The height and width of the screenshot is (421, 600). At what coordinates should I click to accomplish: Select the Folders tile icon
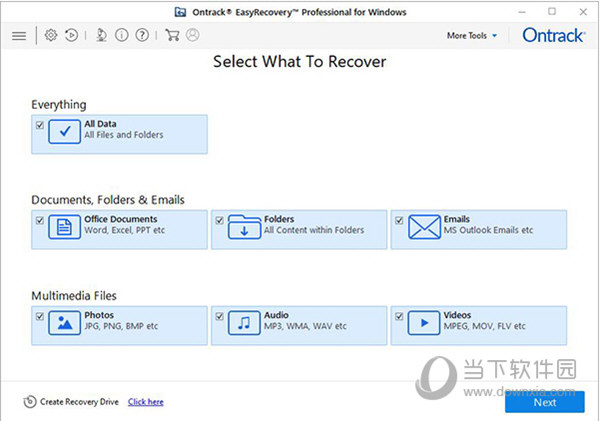tap(244, 227)
